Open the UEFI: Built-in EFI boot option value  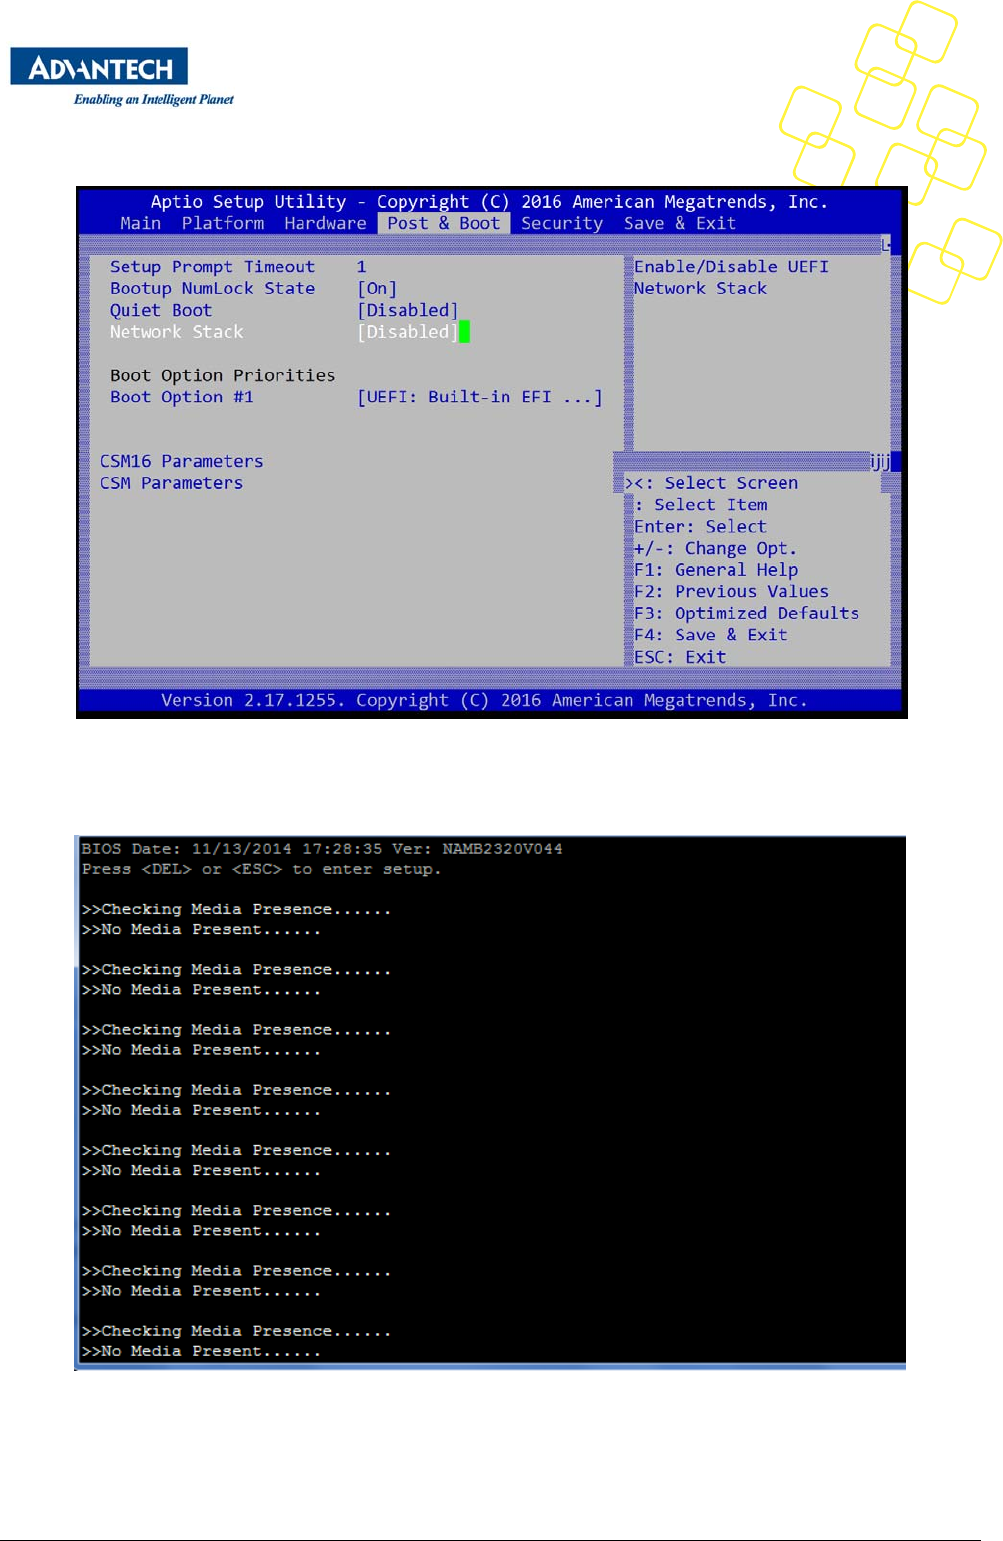480,397
